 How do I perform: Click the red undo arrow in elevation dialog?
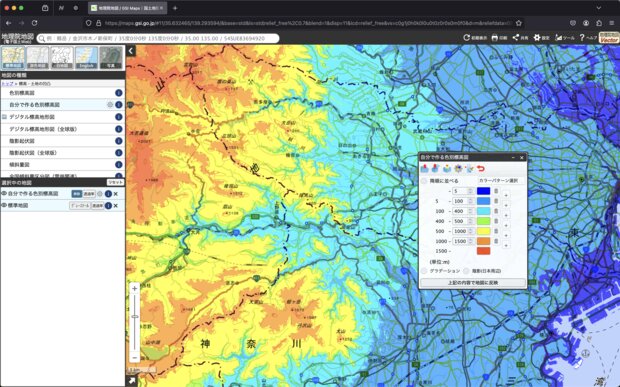coord(481,169)
